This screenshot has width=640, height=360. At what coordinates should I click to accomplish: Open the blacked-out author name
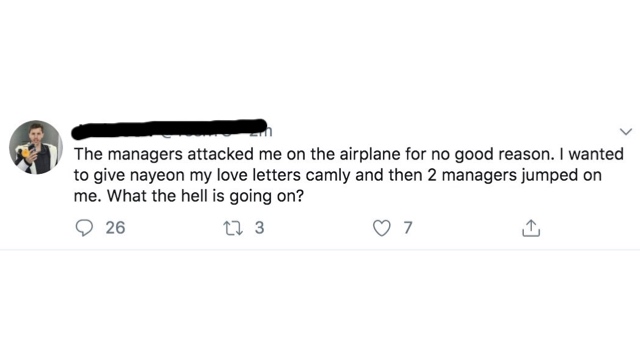click(163, 129)
